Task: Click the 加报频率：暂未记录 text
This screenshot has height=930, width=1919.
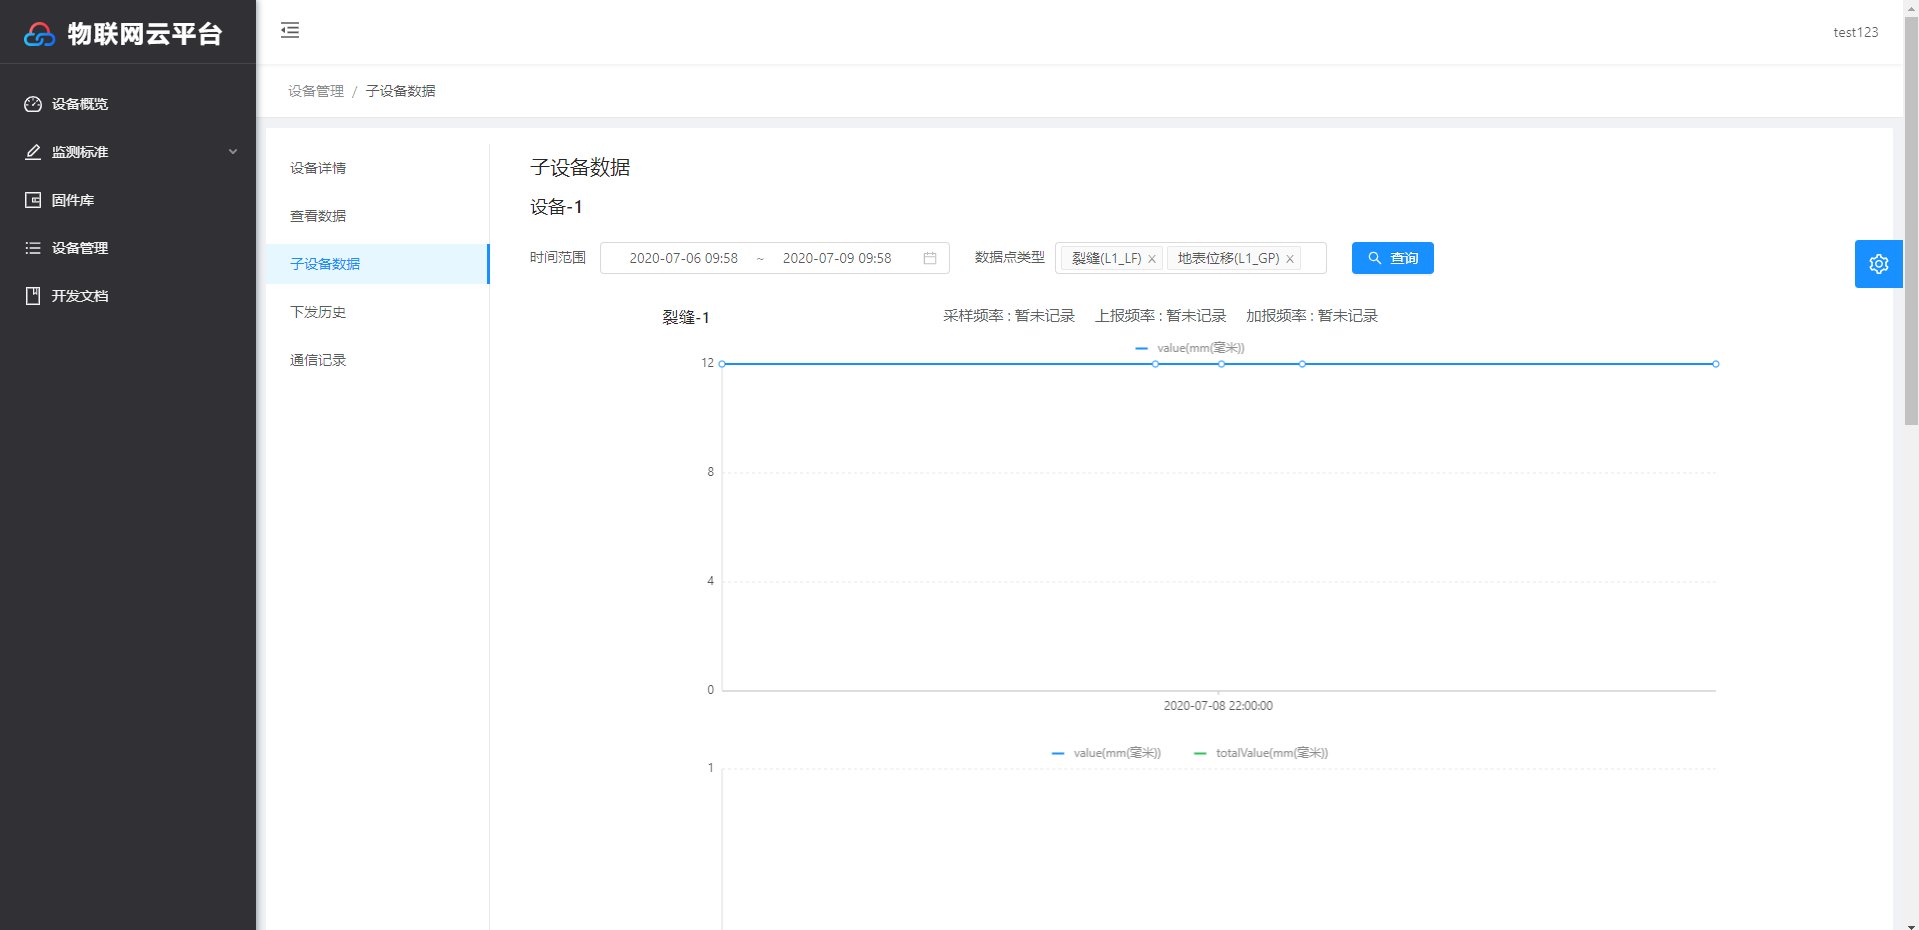Action: (x=1312, y=316)
